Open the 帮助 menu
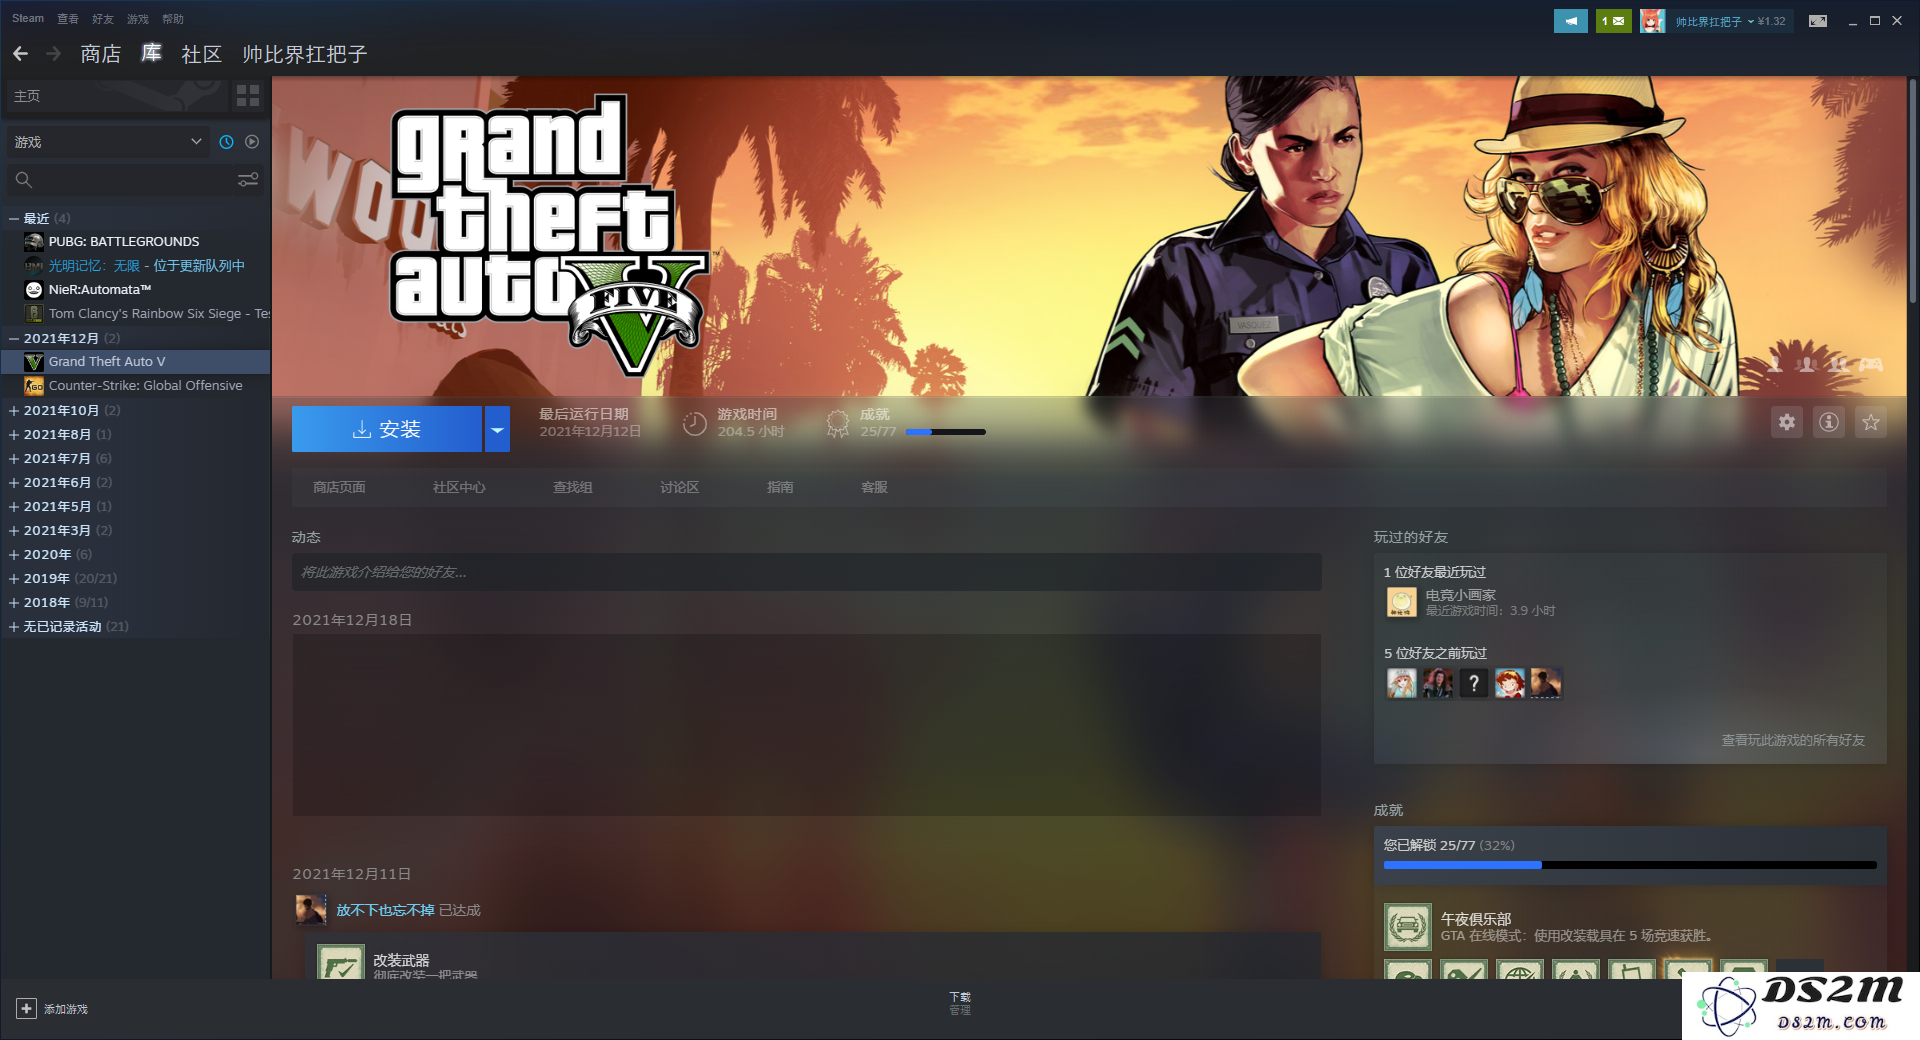The height and width of the screenshot is (1040, 1920). pos(173,18)
